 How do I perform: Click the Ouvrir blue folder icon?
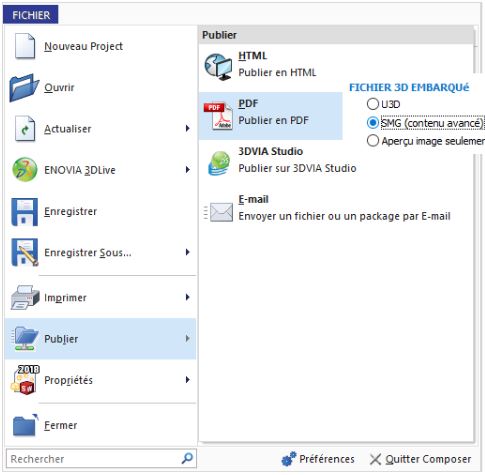[x=24, y=88]
